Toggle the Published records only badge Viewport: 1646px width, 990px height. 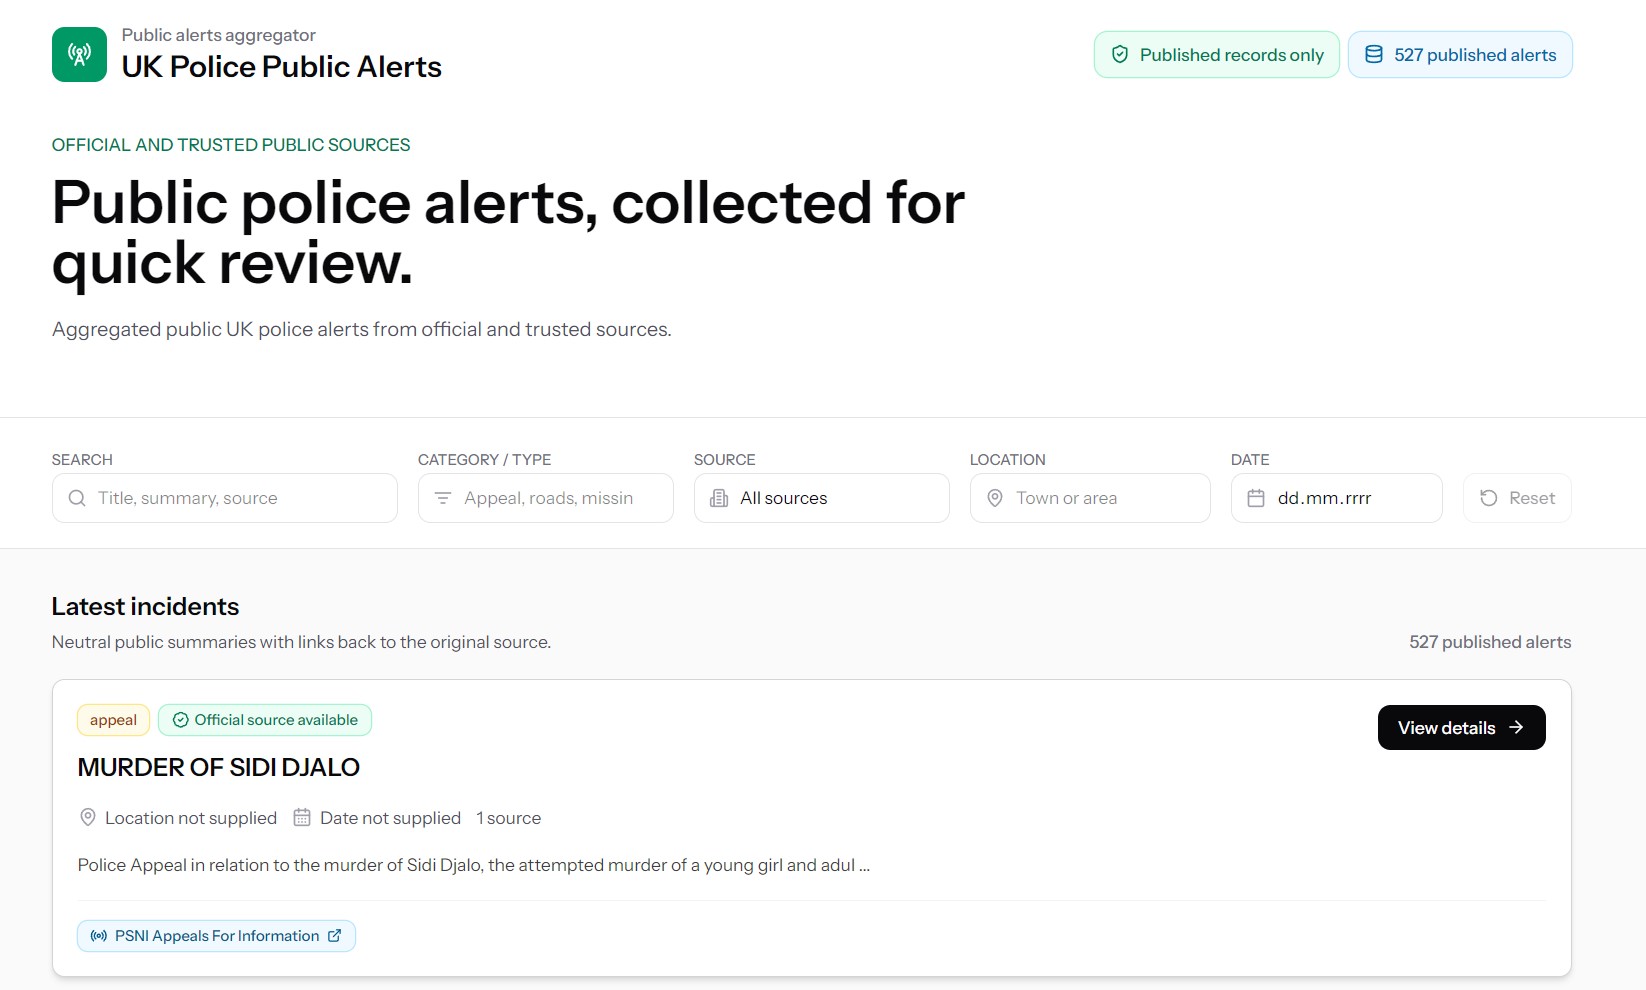(x=1216, y=54)
